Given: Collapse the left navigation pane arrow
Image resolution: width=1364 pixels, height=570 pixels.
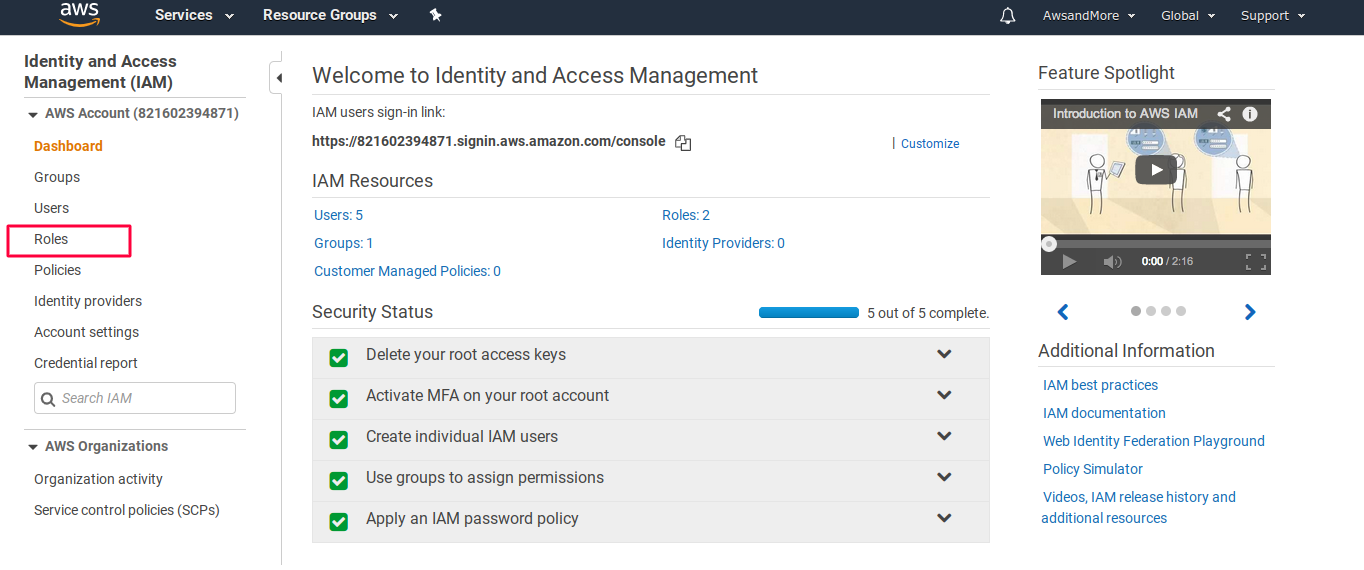Looking at the screenshot, I should point(278,77).
